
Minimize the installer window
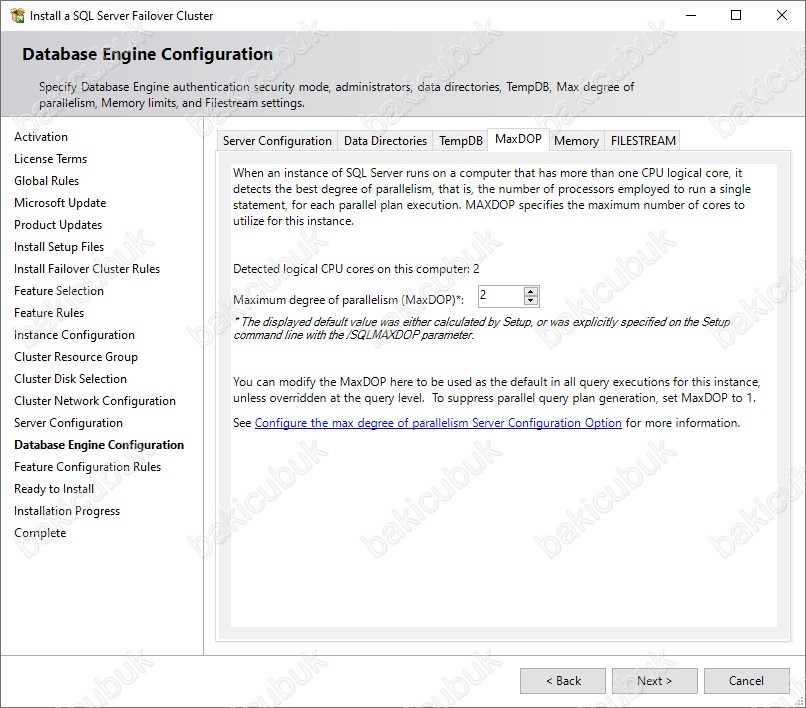pyautogui.click(x=690, y=15)
